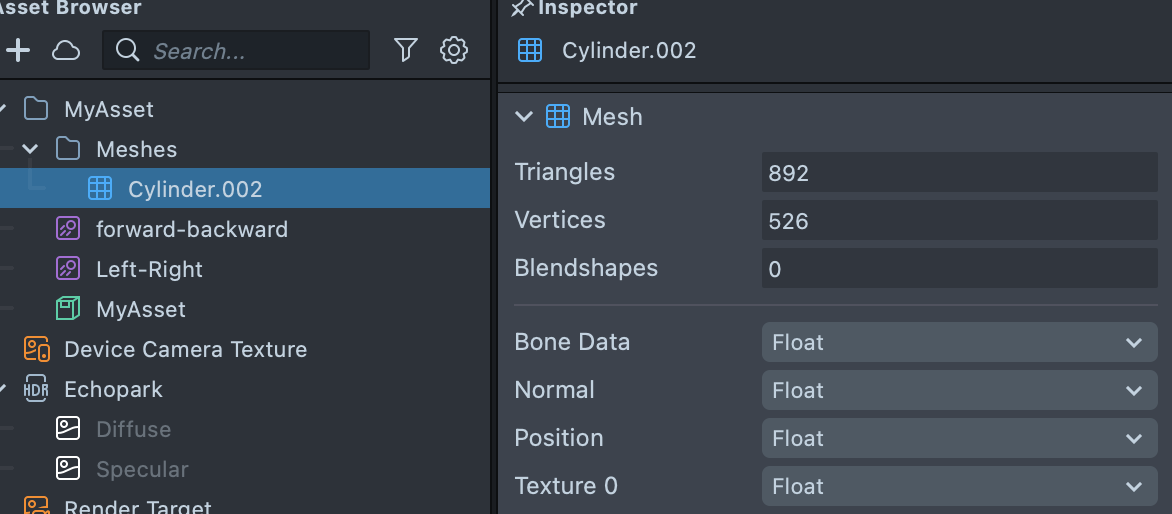Open Asset Browser settings gear
Screen dimensions: 1172x514
click(454, 50)
